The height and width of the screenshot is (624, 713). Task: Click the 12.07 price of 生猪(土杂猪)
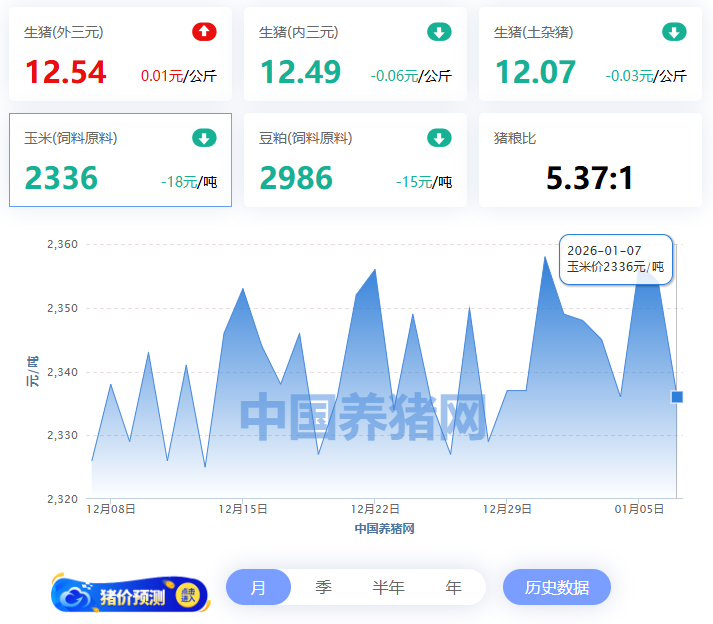coord(535,73)
